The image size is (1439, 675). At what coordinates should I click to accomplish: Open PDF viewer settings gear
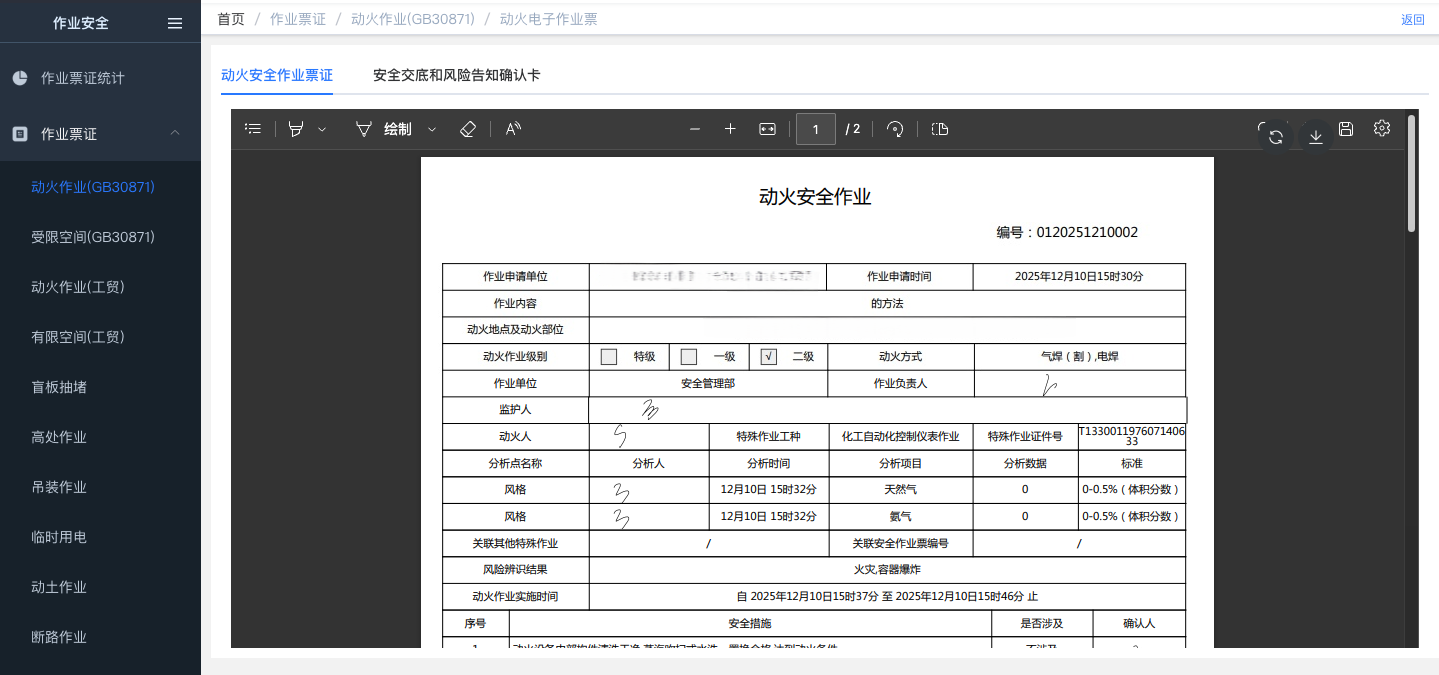[x=1382, y=128]
